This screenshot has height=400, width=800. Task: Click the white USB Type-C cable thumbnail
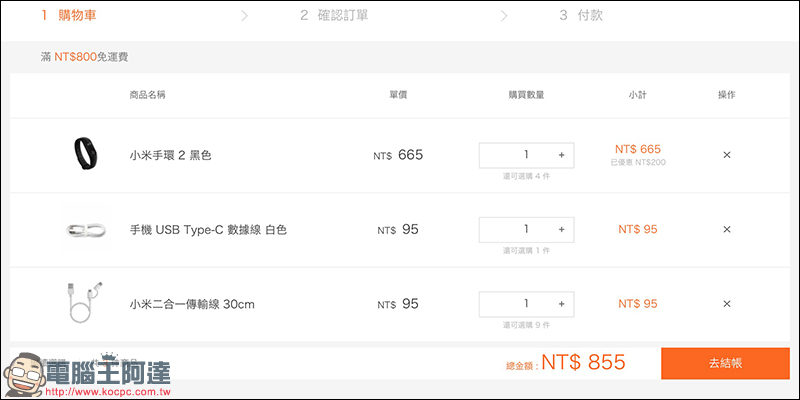86,230
